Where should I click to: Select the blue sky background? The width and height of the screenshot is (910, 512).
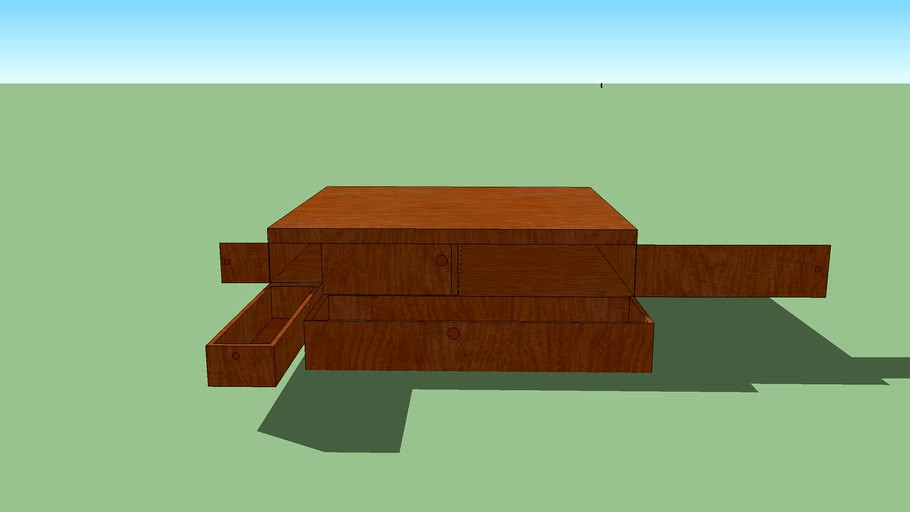(455, 41)
